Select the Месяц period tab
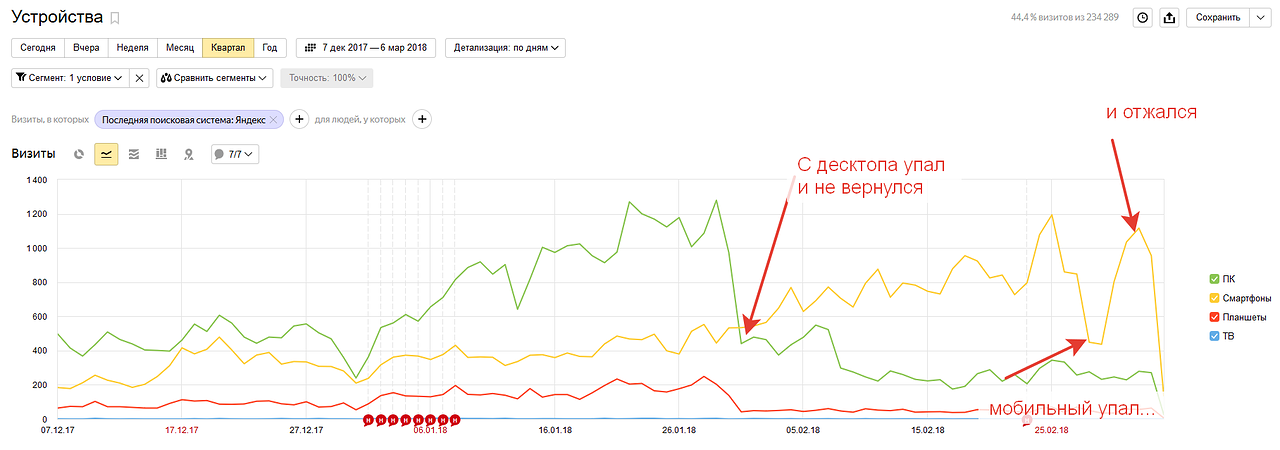 tap(180, 47)
